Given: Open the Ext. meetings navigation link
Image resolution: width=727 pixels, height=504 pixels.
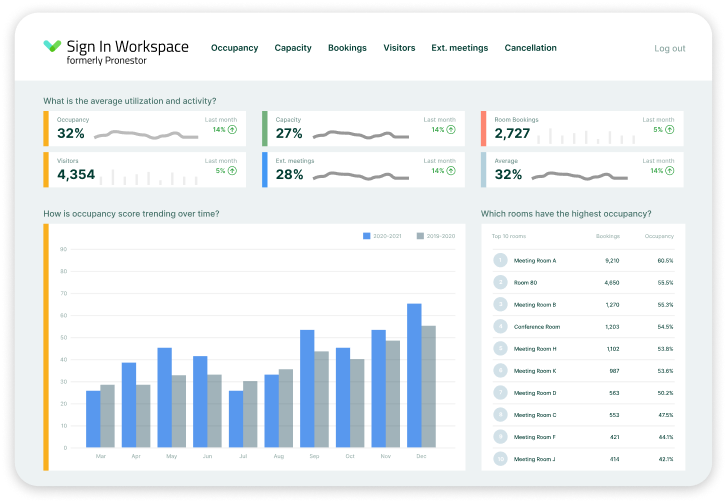Looking at the screenshot, I should click(459, 48).
